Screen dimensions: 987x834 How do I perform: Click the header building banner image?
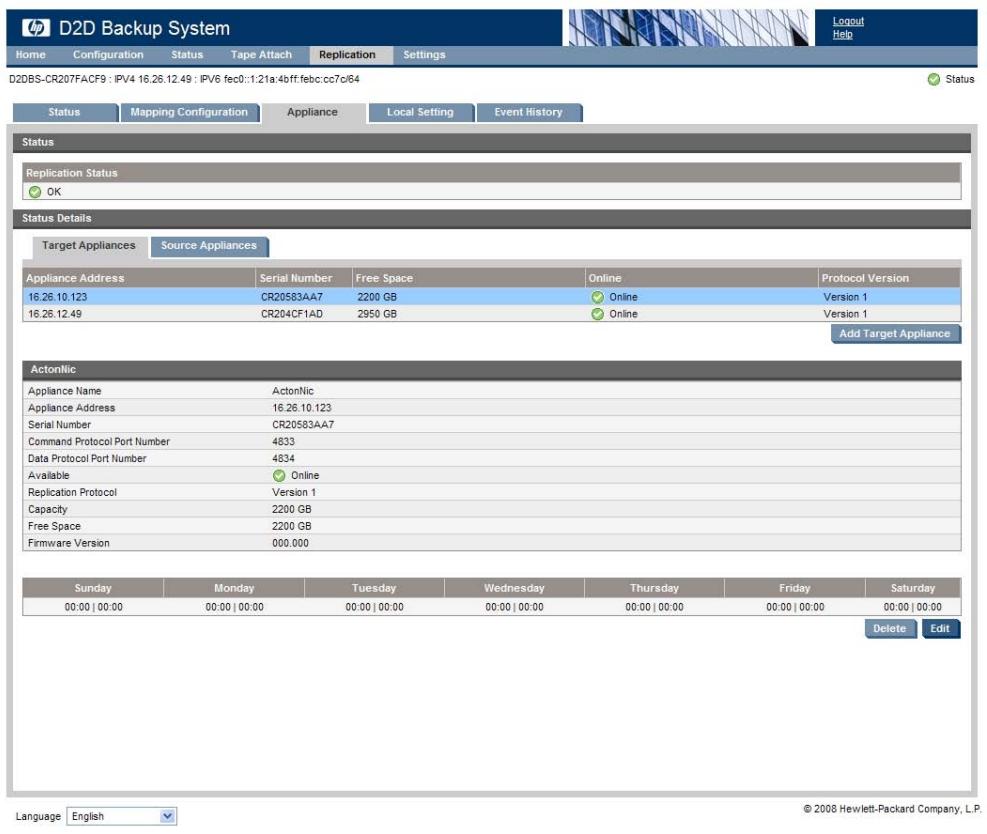tap(689, 28)
